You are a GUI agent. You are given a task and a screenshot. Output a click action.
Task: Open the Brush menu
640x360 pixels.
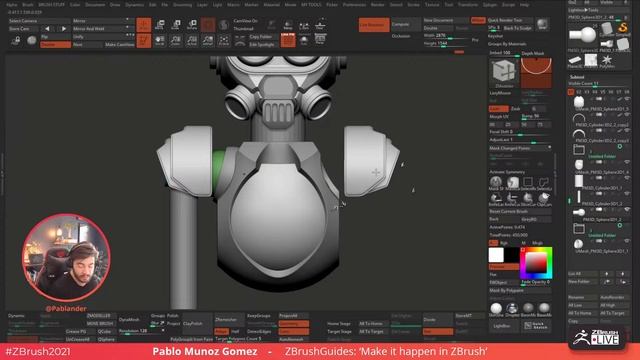(28, 5)
